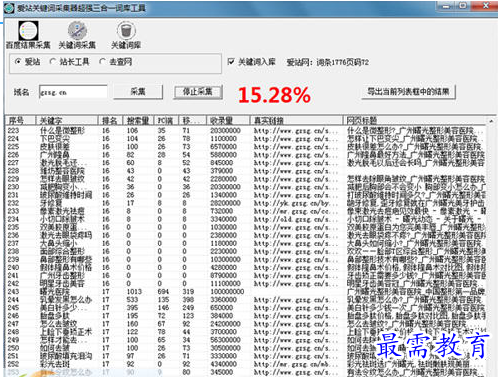Select row number 230 in the list
This screenshot has width=498, height=377.
[13, 187]
